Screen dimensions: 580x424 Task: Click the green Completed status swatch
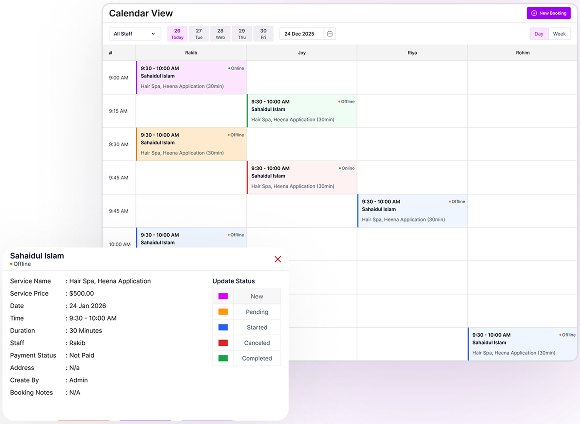[223, 358]
